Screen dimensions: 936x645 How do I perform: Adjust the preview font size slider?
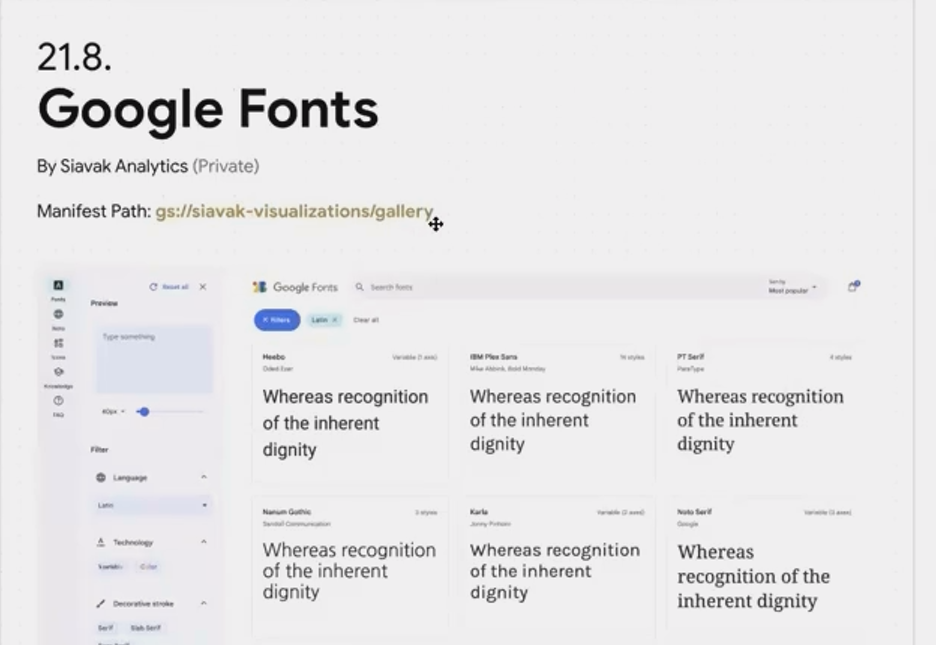point(143,412)
